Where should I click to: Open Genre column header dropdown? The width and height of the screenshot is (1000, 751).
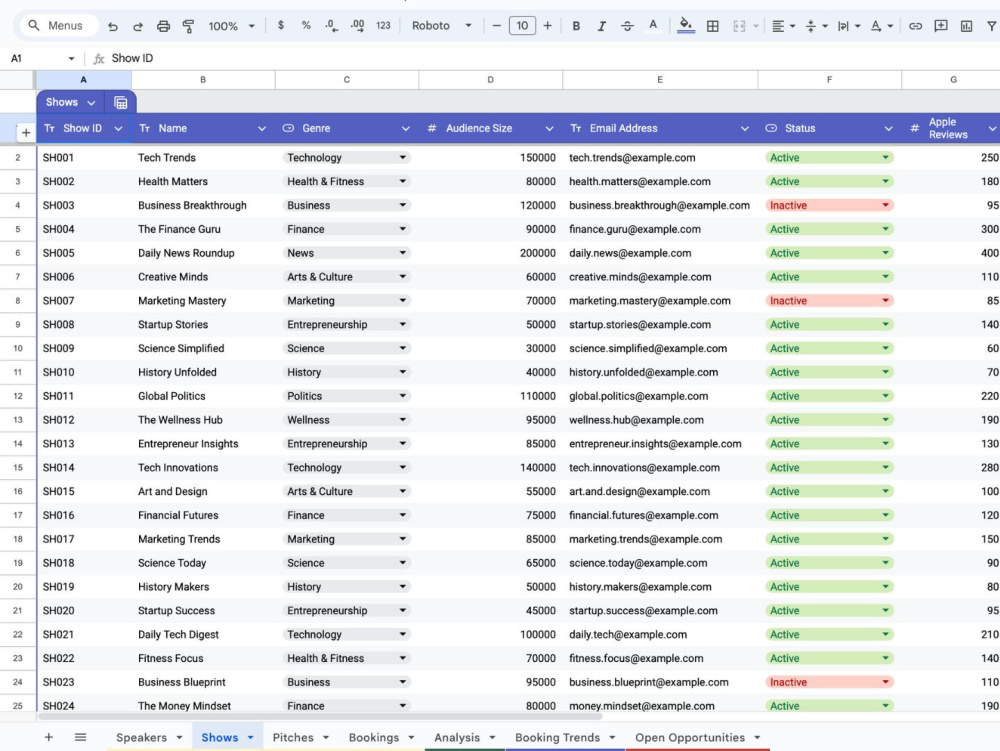[406, 128]
